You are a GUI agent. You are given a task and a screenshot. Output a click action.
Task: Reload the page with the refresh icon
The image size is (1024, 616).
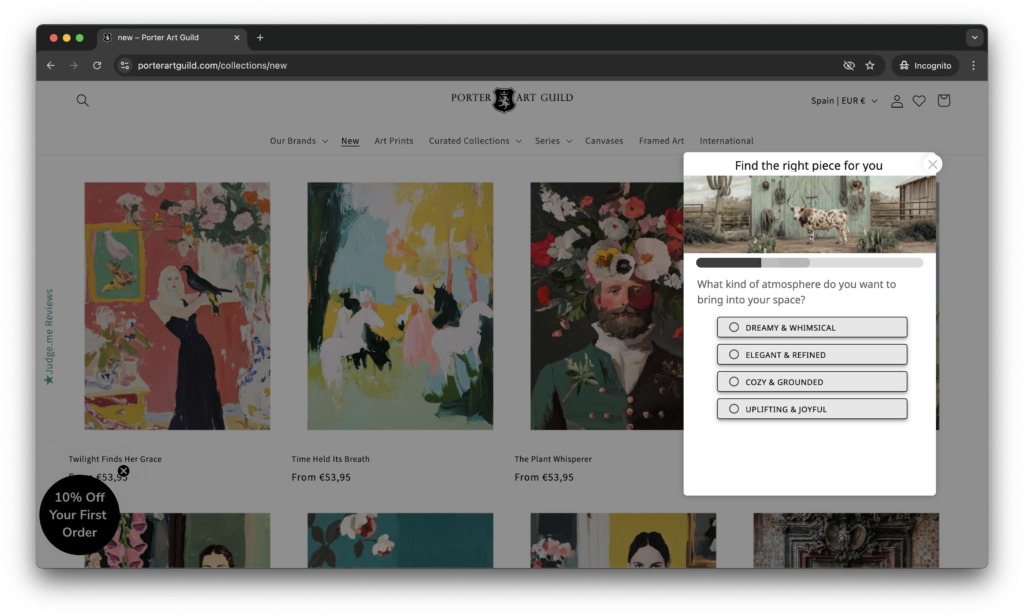pyautogui.click(x=96, y=64)
